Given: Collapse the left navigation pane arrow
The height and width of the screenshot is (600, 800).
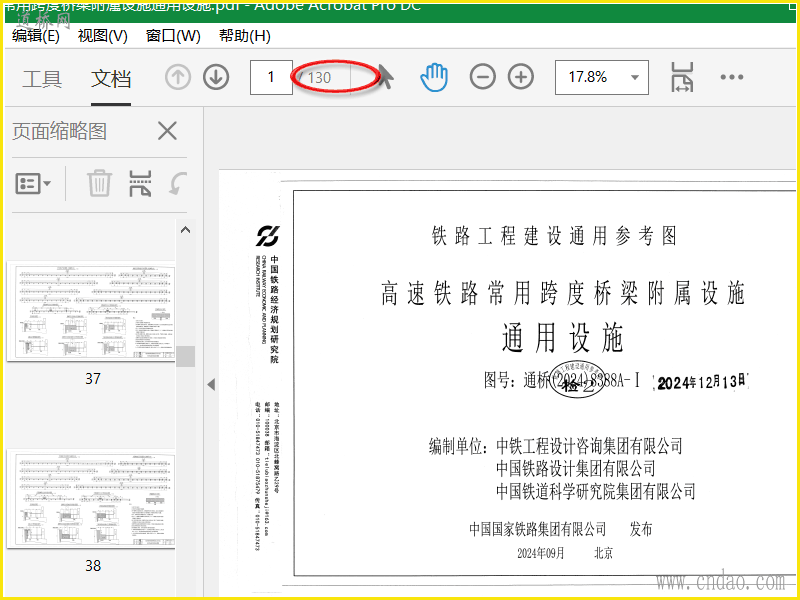Looking at the screenshot, I should [211, 385].
